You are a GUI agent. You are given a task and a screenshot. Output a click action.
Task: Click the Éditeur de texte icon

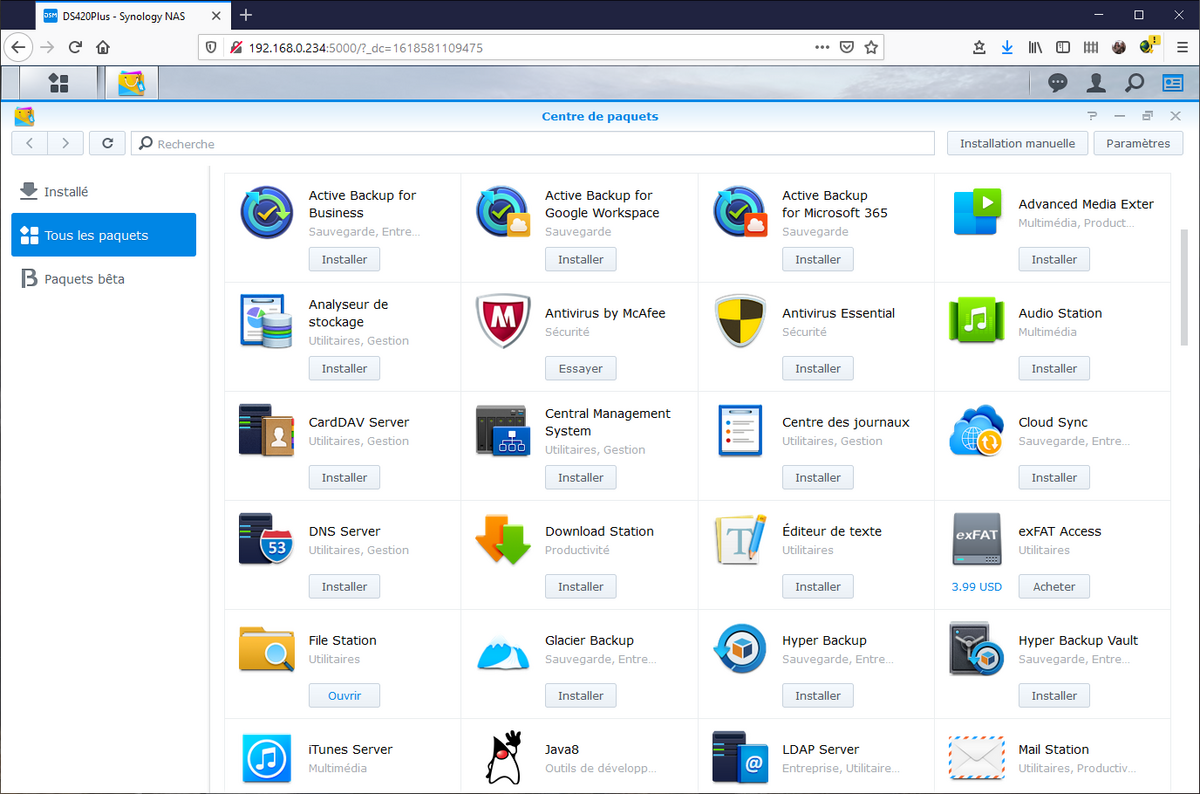point(740,539)
